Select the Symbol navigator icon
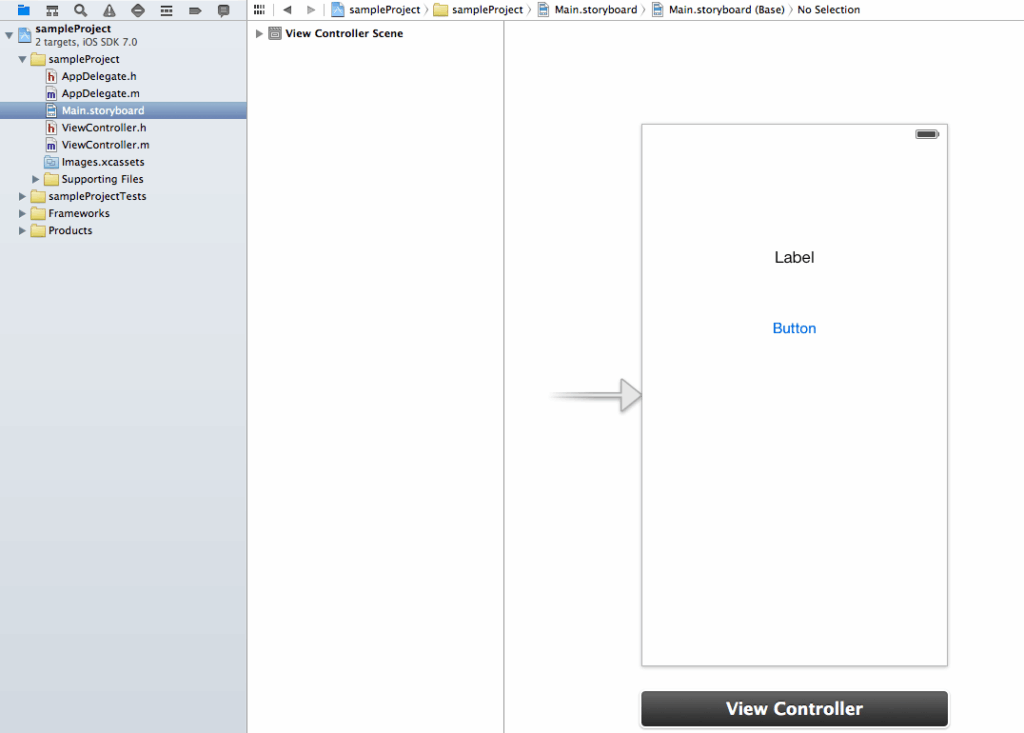Screen dimensions: 1024x733 pos(52,10)
